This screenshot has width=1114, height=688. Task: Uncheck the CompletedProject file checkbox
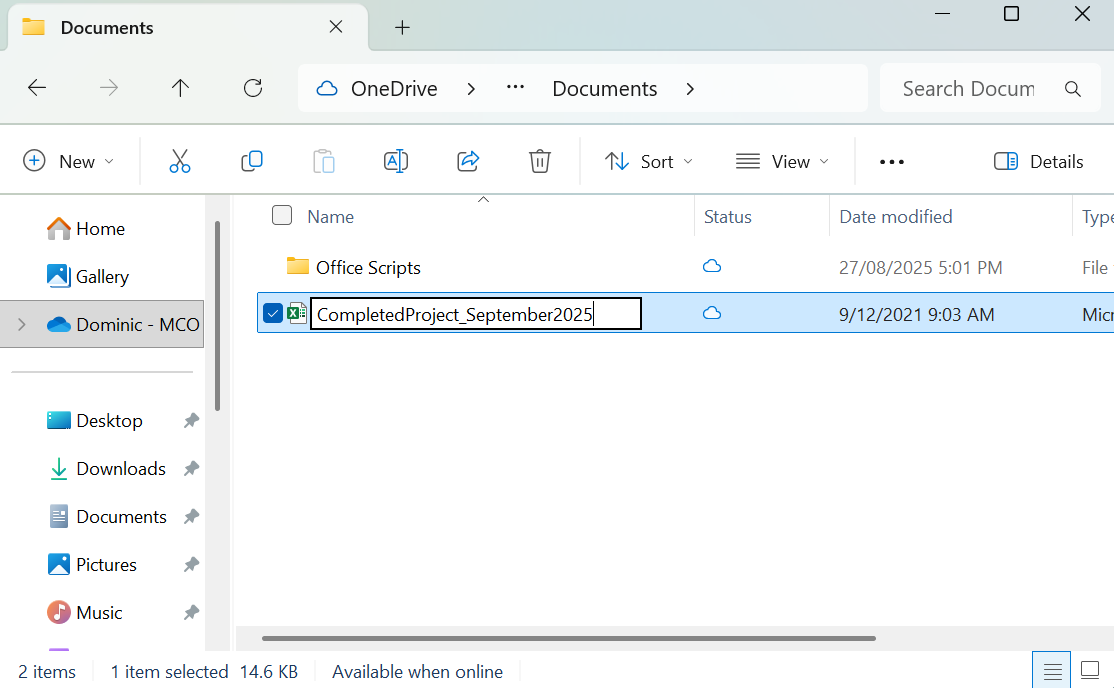point(273,314)
